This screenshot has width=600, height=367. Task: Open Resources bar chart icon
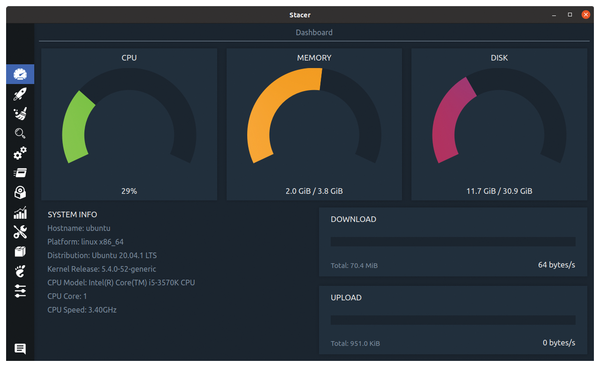pos(20,212)
